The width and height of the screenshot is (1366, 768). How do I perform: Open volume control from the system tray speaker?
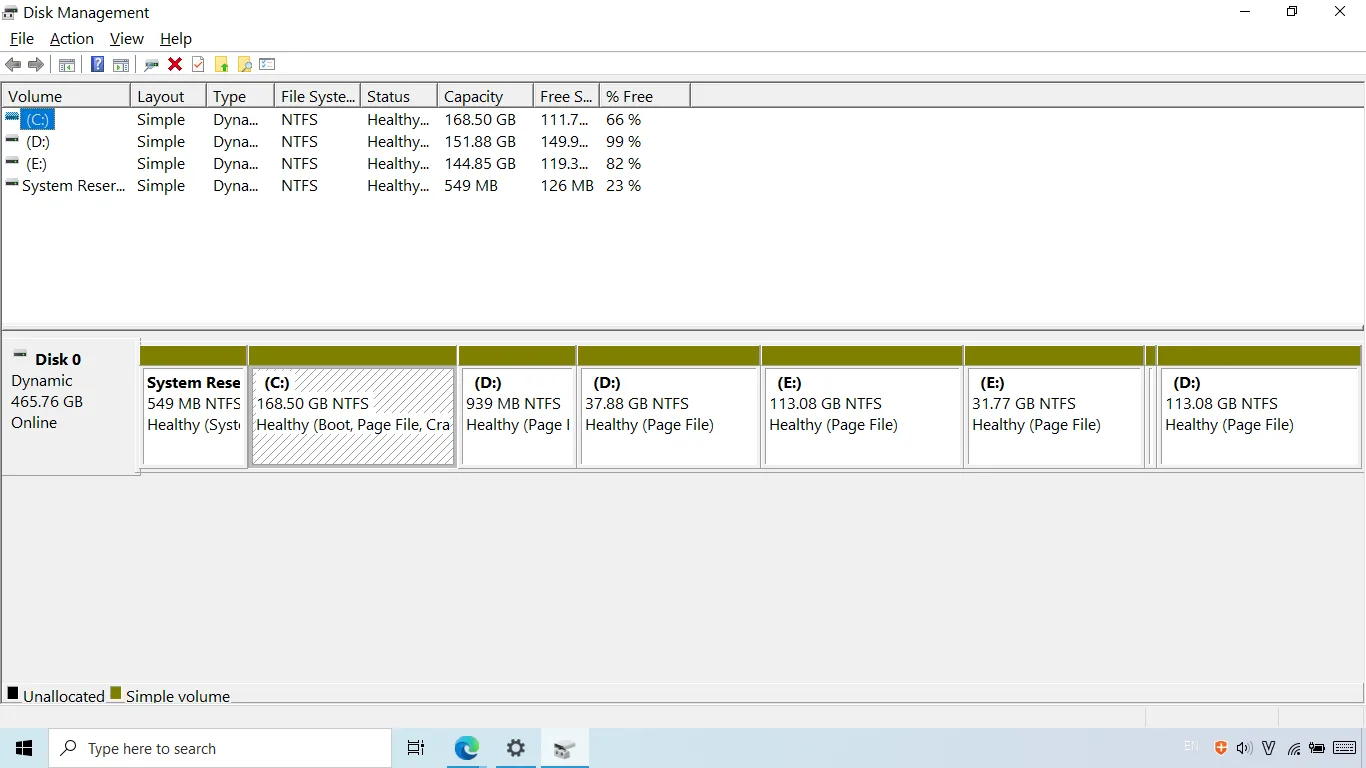click(x=1244, y=747)
